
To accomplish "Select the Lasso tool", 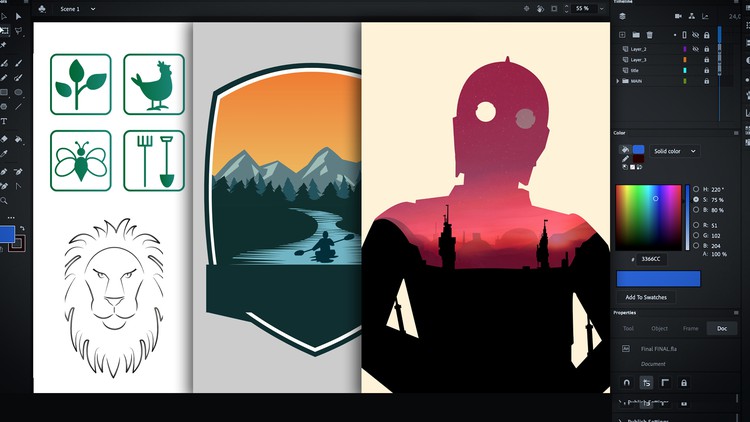I will click(18, 31).
